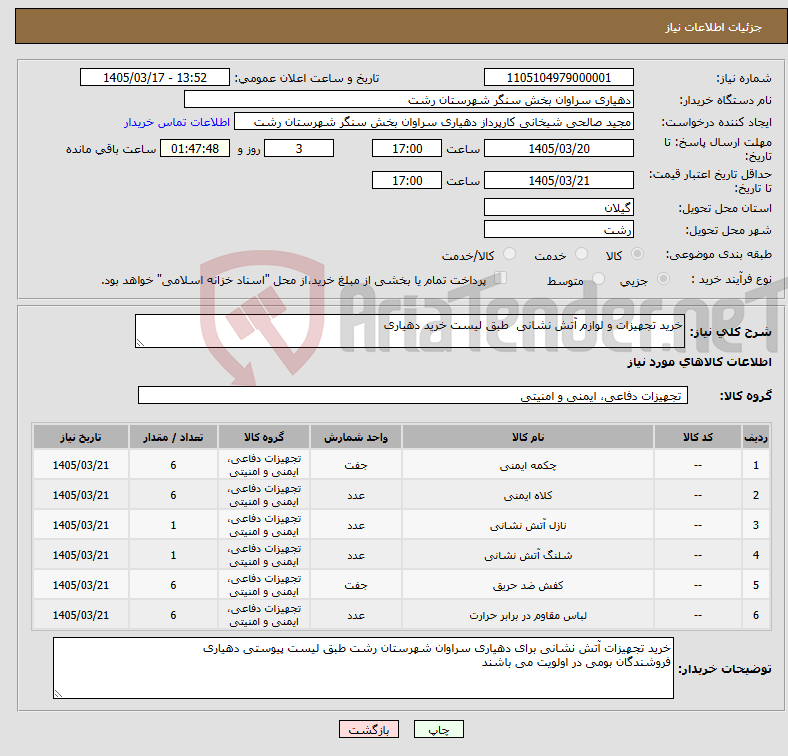Click the بازگشت back button

(369, 729)
